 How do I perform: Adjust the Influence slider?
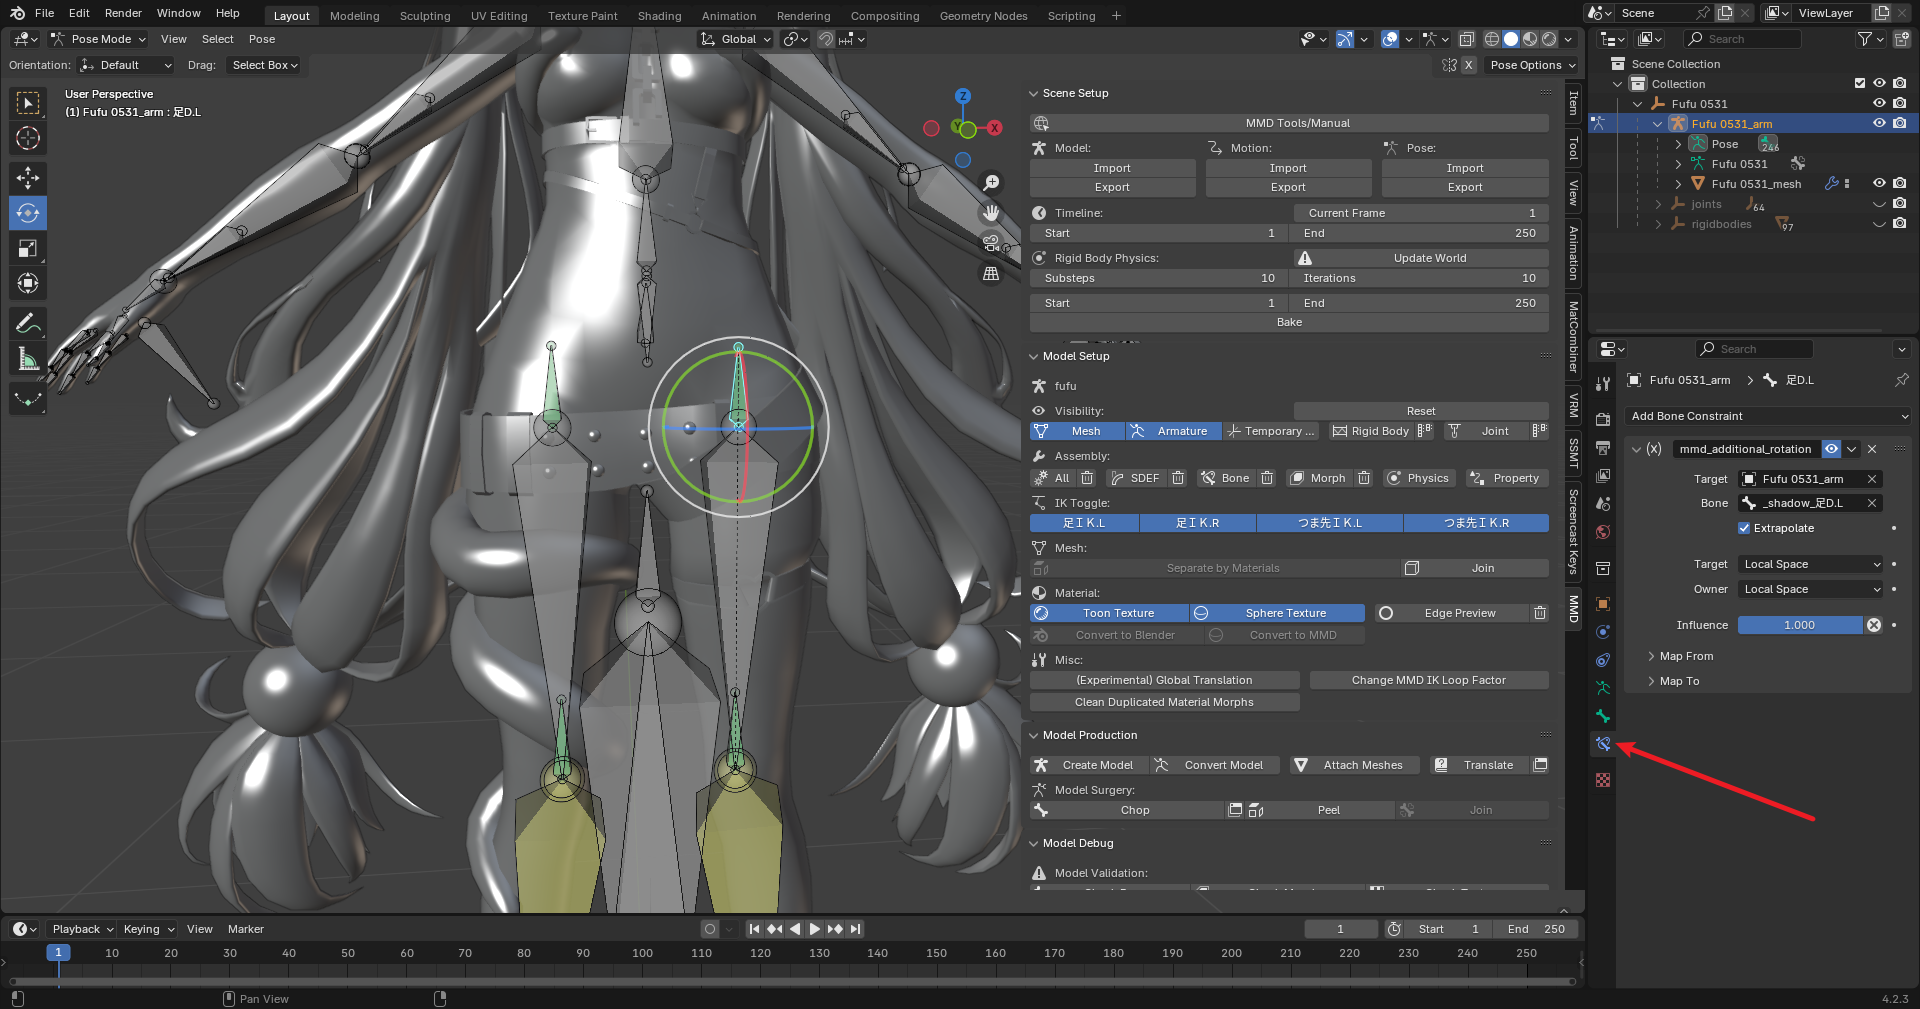[x=1799, y=625]
